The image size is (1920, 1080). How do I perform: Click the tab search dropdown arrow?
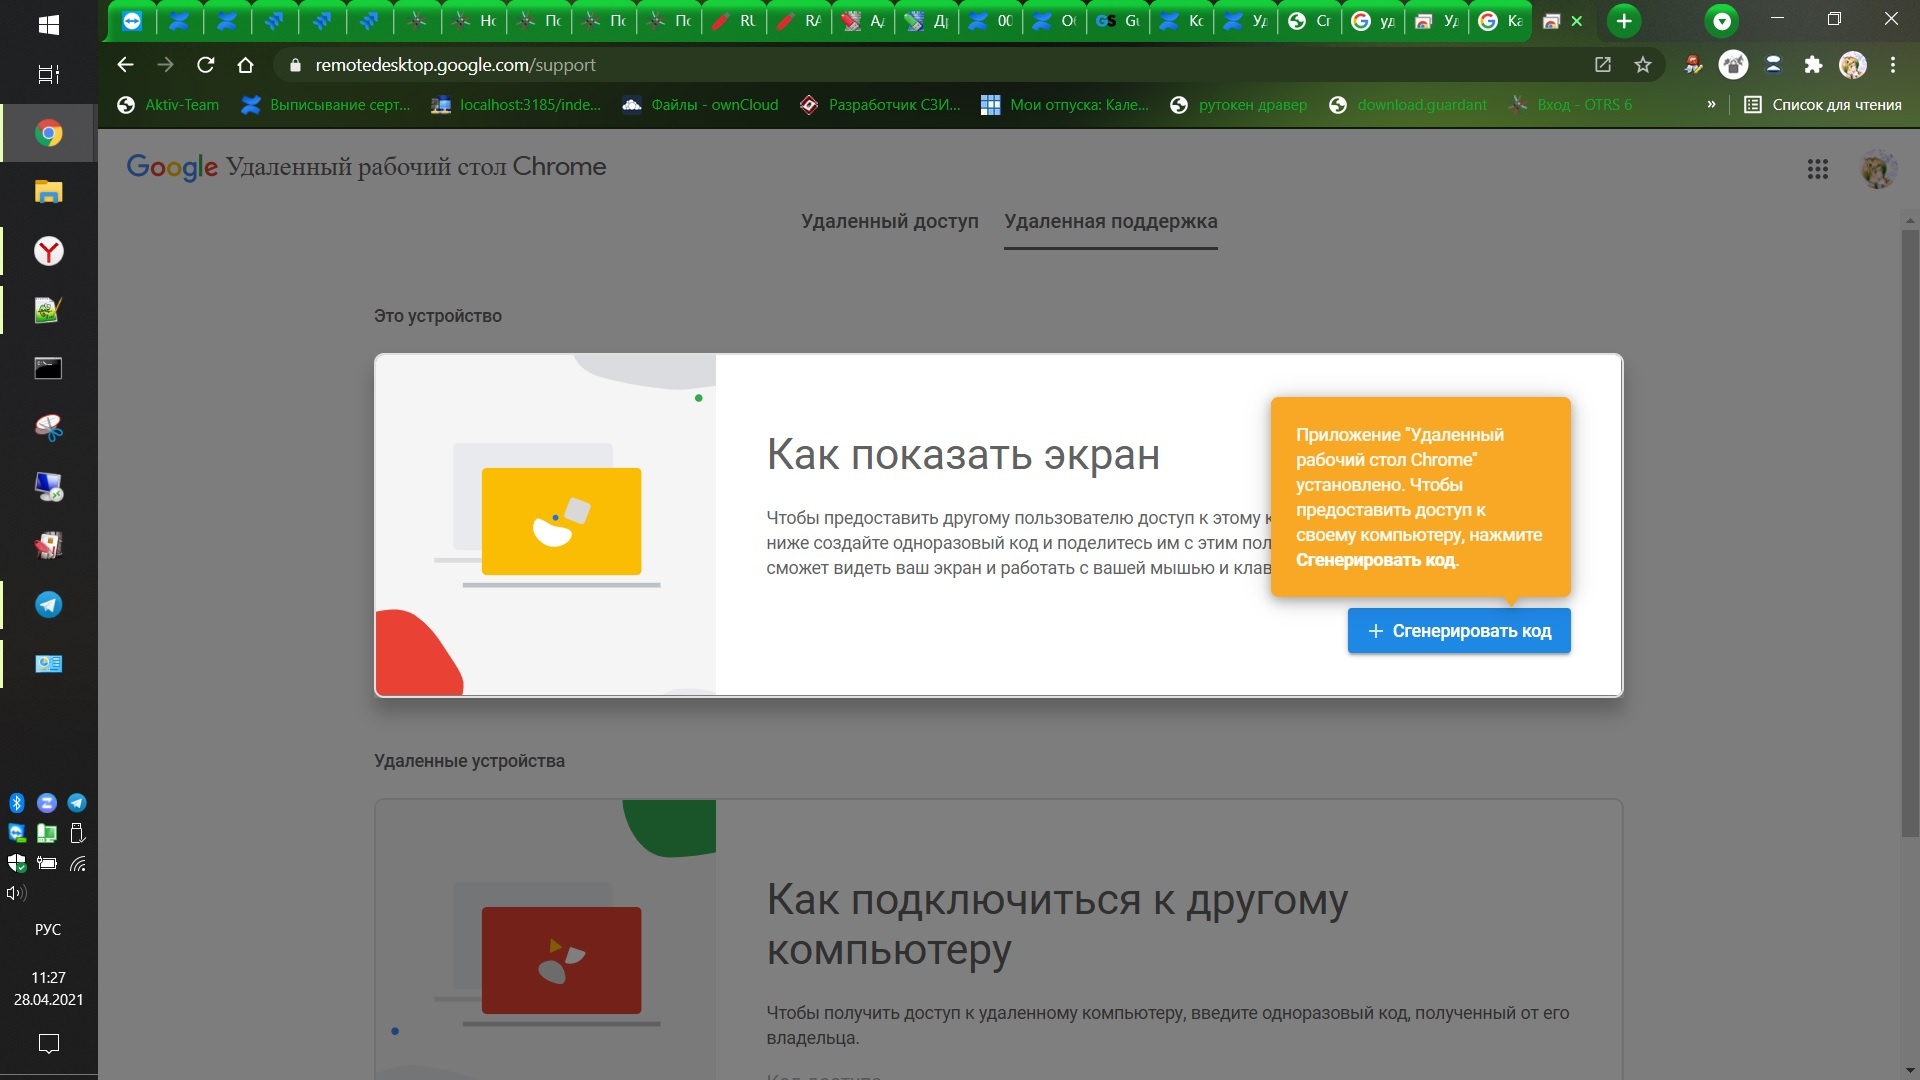click(x=1722, y=21)
